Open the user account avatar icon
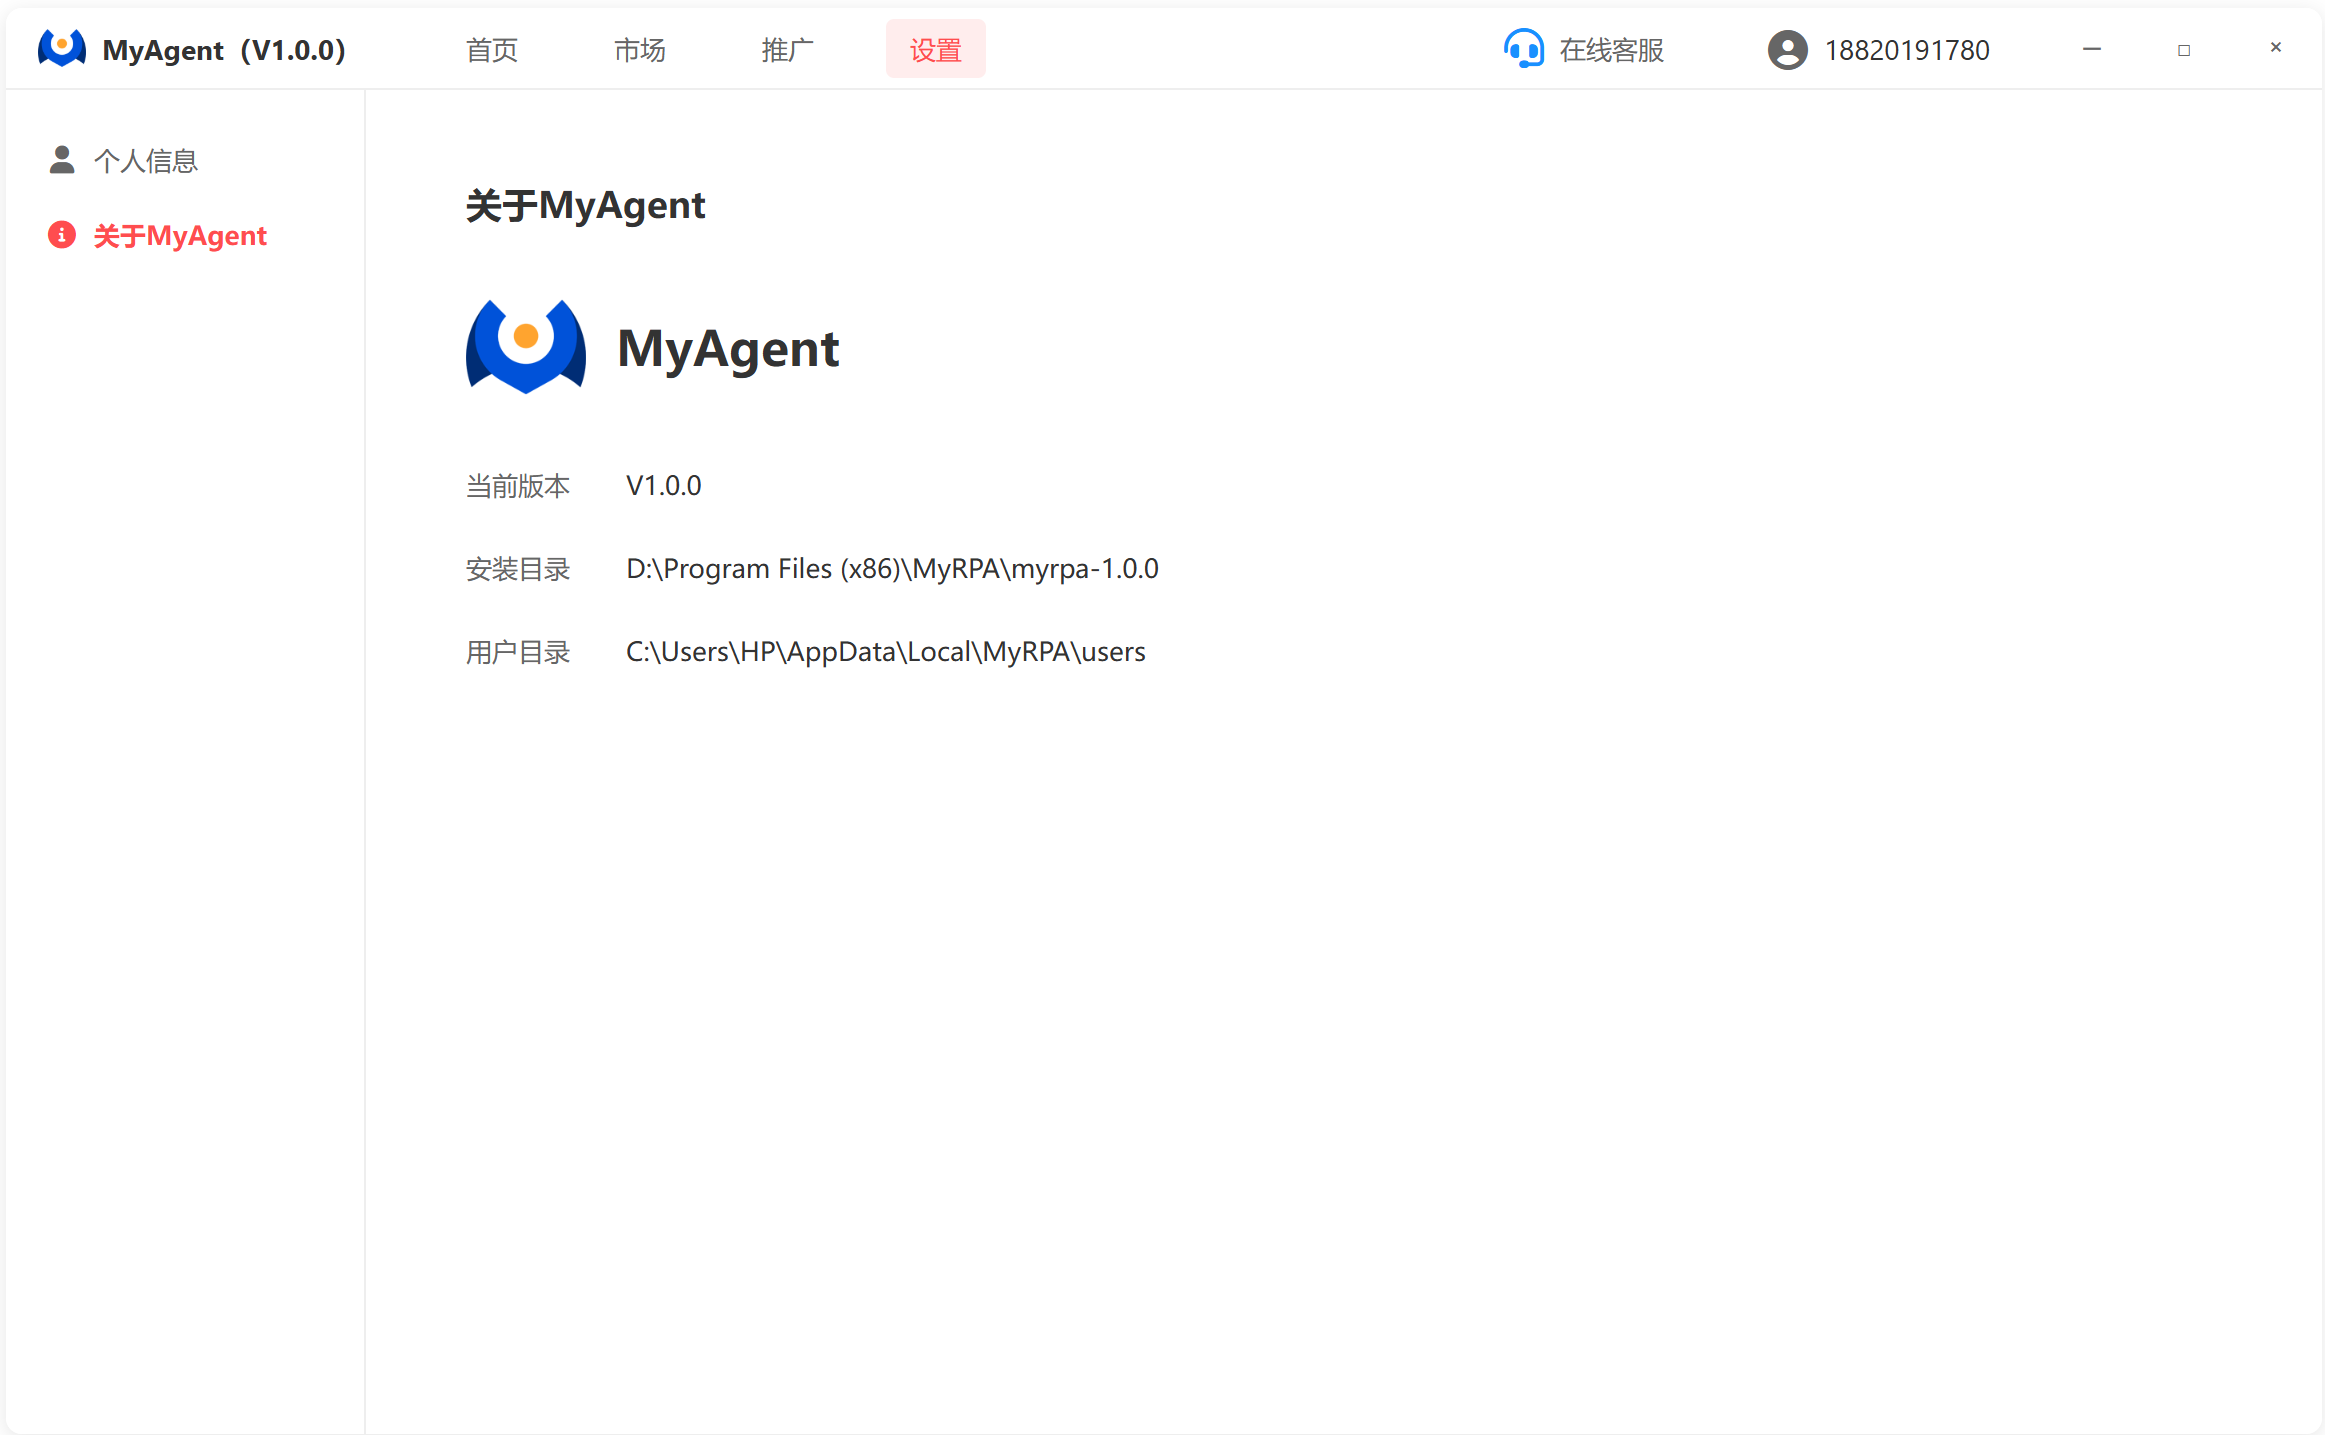This screenshot has width=2325, height=1435. (1786, 49)
